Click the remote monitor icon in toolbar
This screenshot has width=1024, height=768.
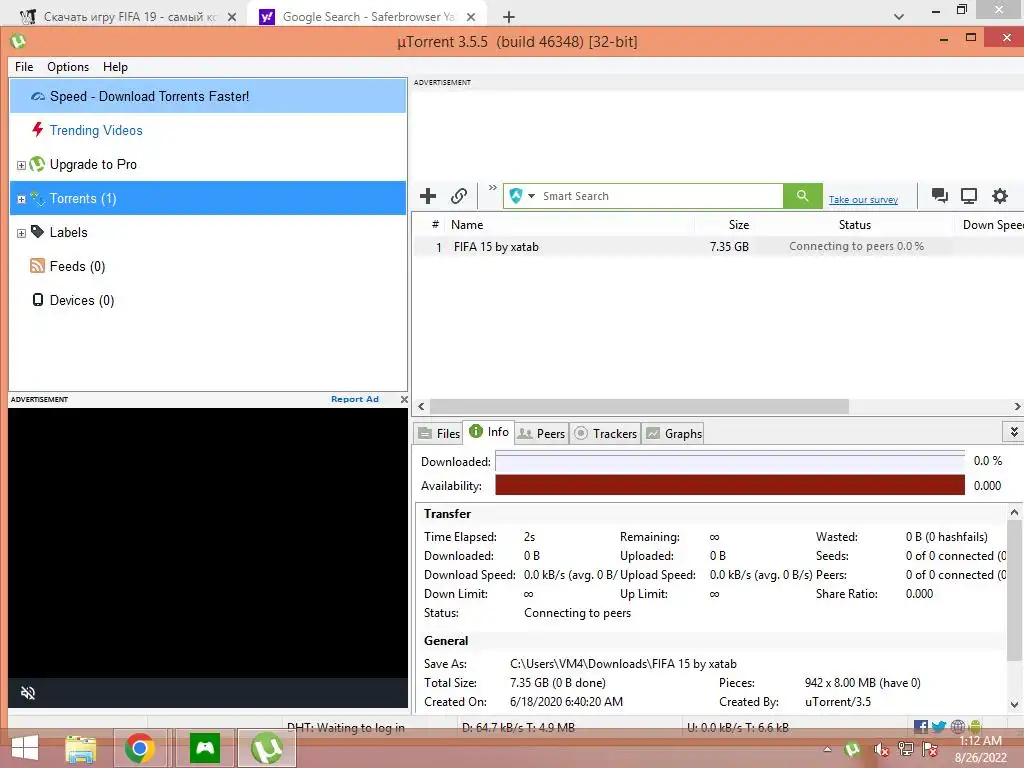pos(969,196)
